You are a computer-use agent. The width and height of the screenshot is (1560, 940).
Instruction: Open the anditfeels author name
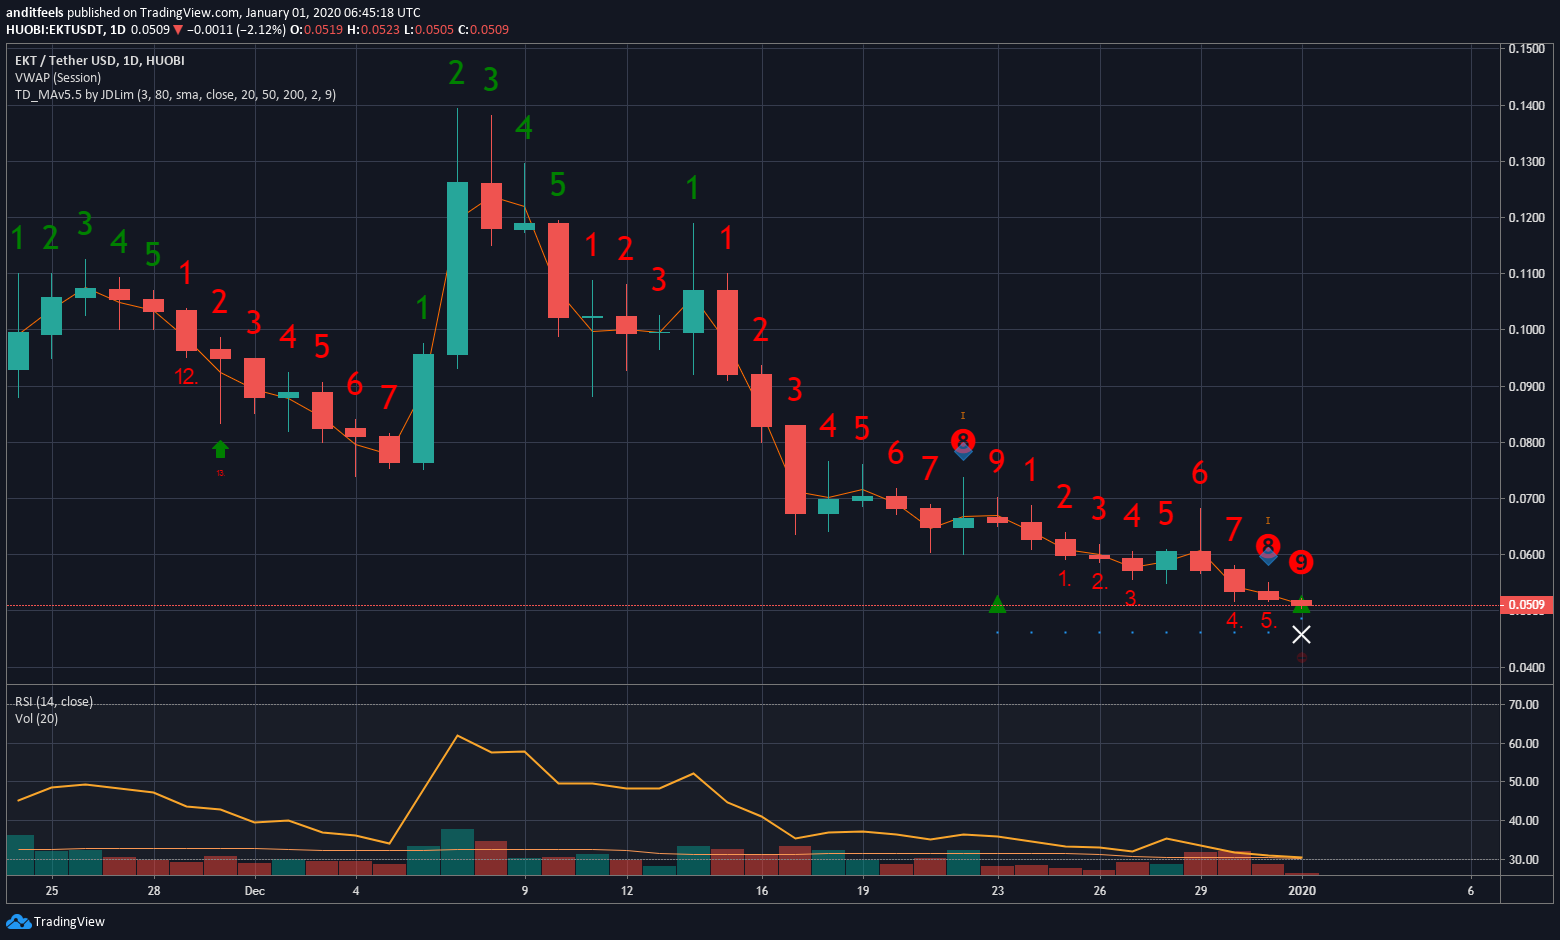35,13
